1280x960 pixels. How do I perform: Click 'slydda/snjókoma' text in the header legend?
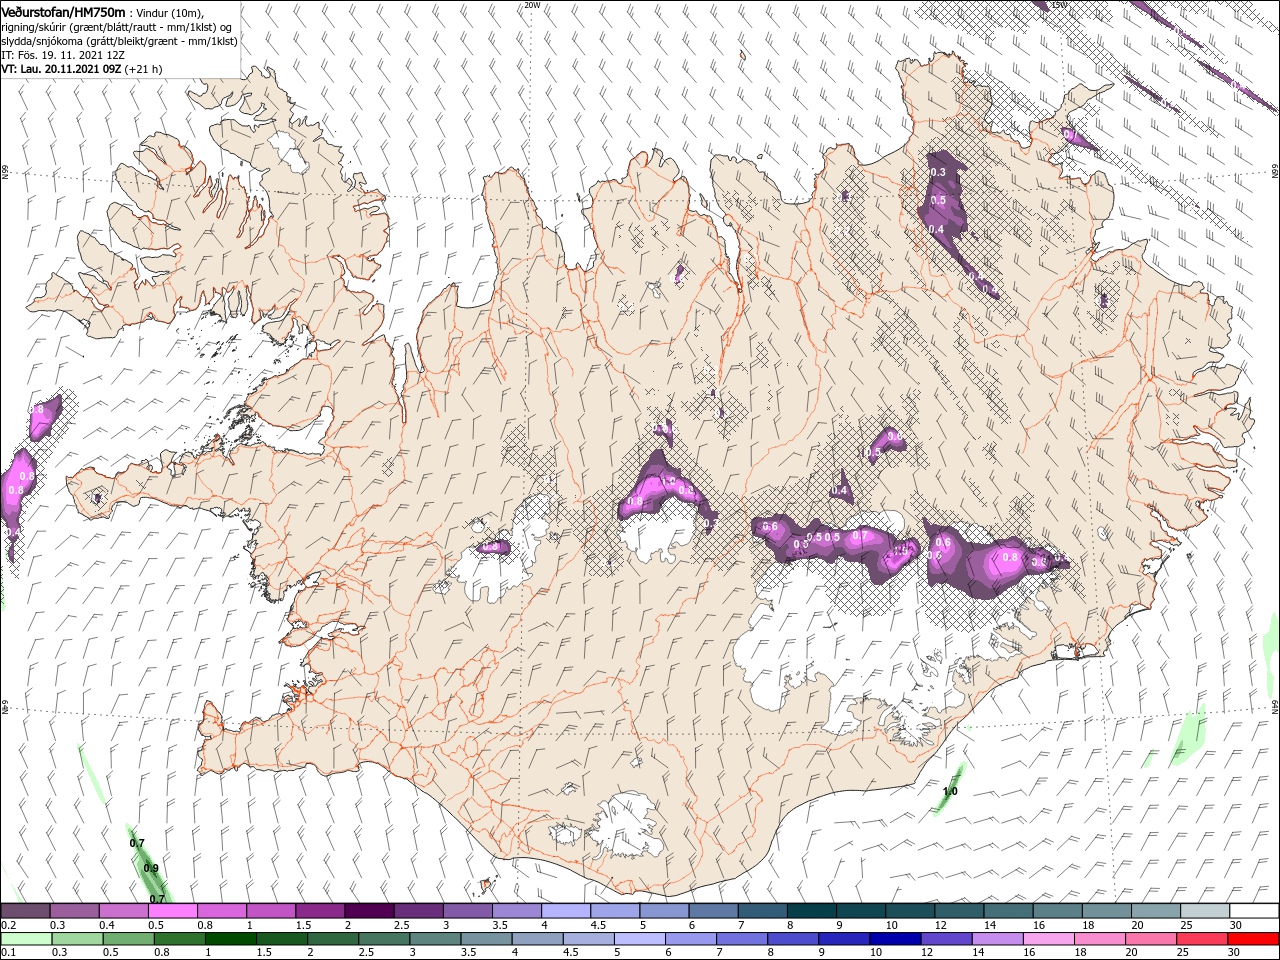[x=44, y=40]
